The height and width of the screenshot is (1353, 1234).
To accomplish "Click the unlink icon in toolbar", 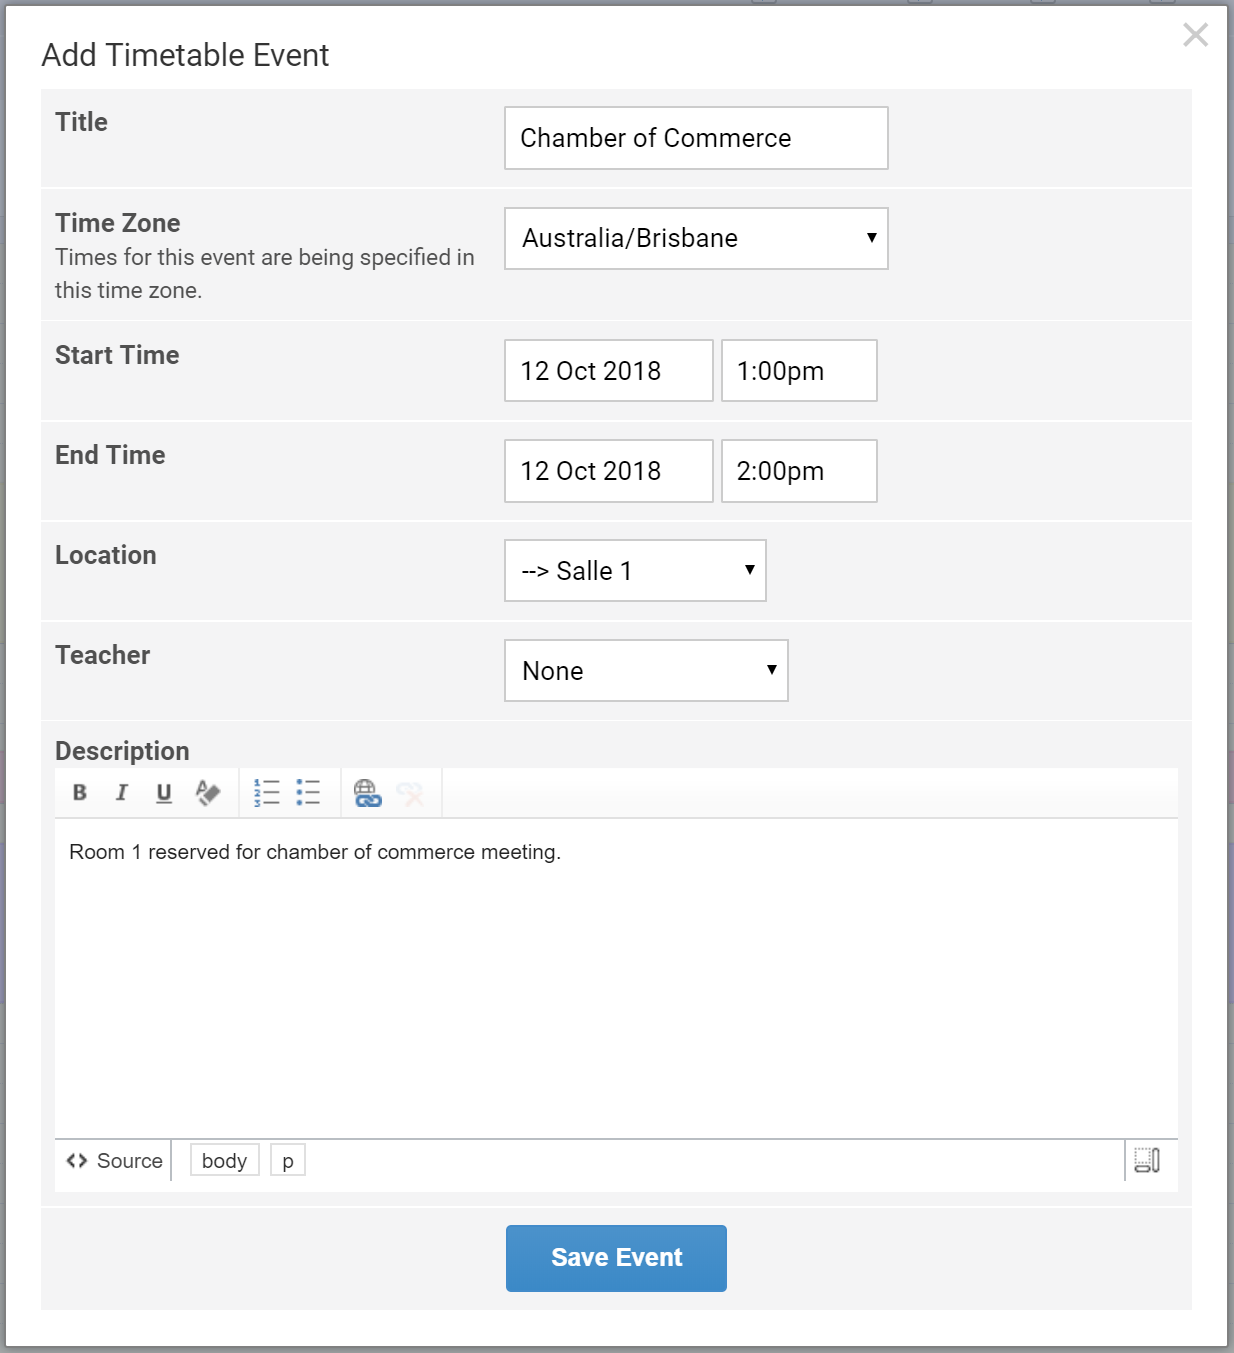I will (410, 793).
